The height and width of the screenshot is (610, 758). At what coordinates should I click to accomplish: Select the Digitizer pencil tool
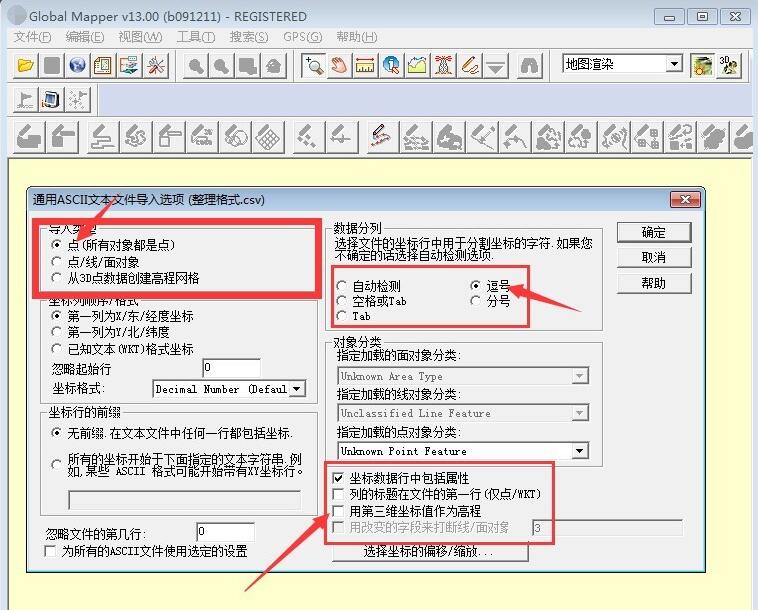coord(469,65)
